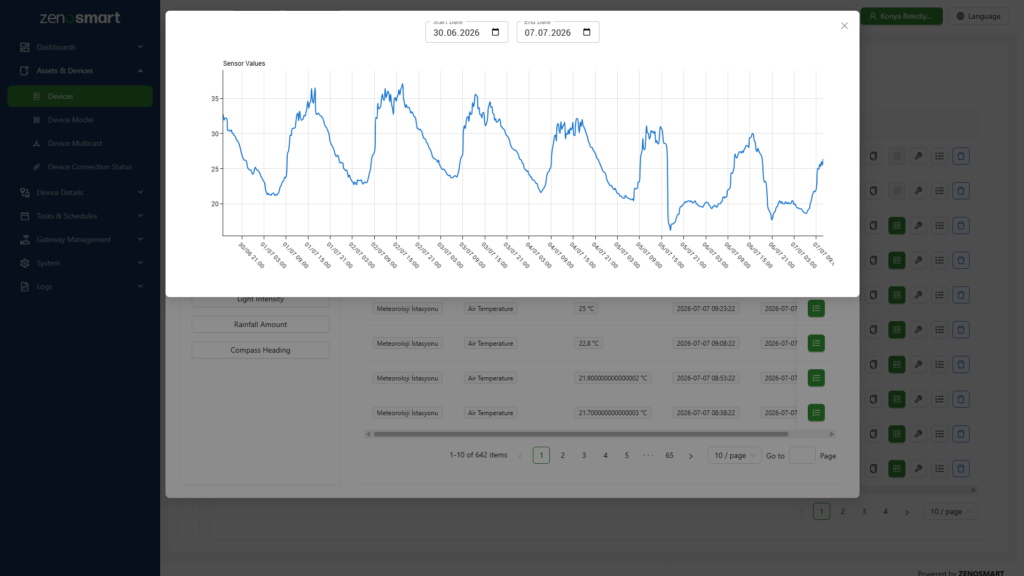1024x576 pixels.
Task: Click the key icon in the bottom device row
Action: click(918, 468)
